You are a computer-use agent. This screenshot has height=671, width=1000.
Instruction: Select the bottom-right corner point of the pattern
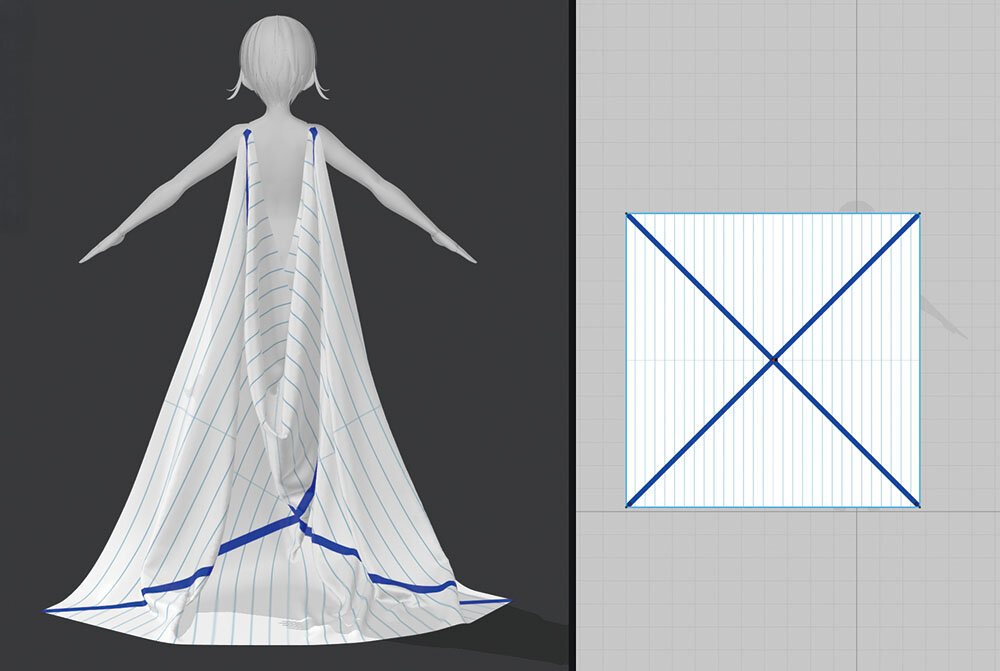919,506
